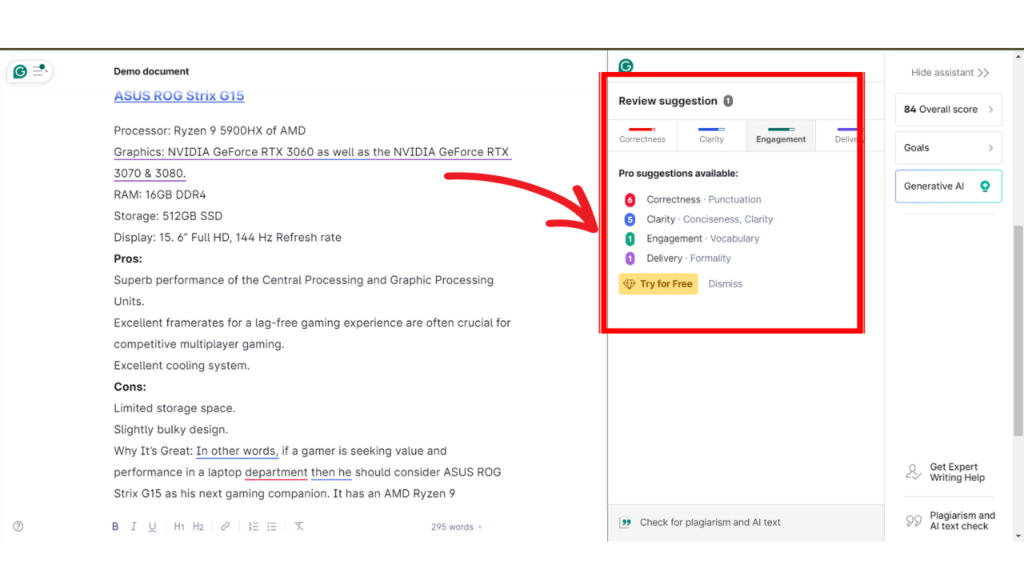Expand the Goals panel

948,148
